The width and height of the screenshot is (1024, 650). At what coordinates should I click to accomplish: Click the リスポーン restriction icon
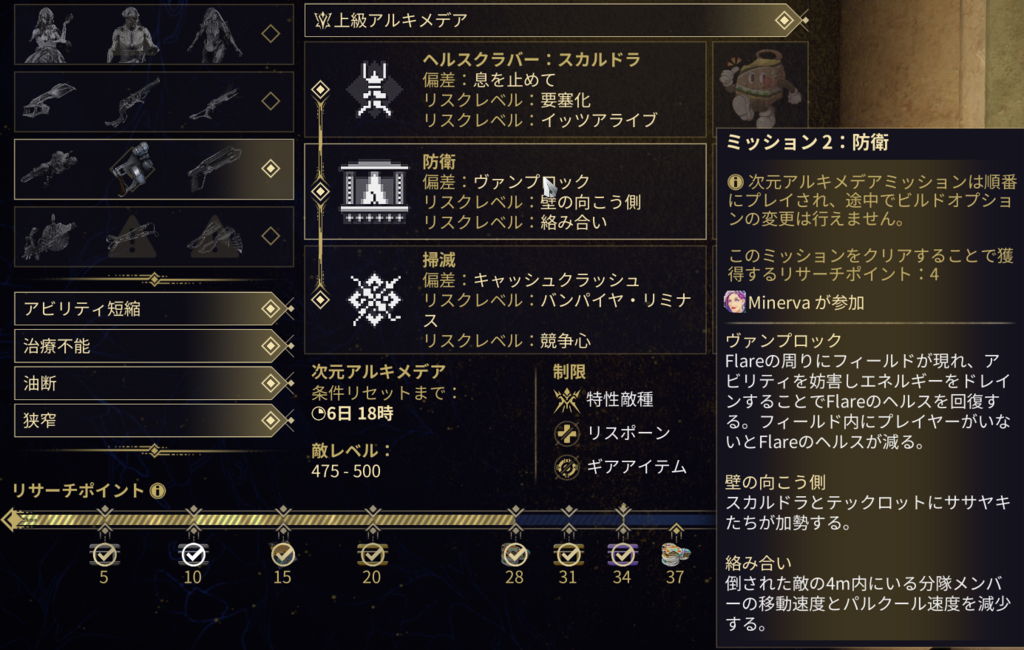click(566, 434)
